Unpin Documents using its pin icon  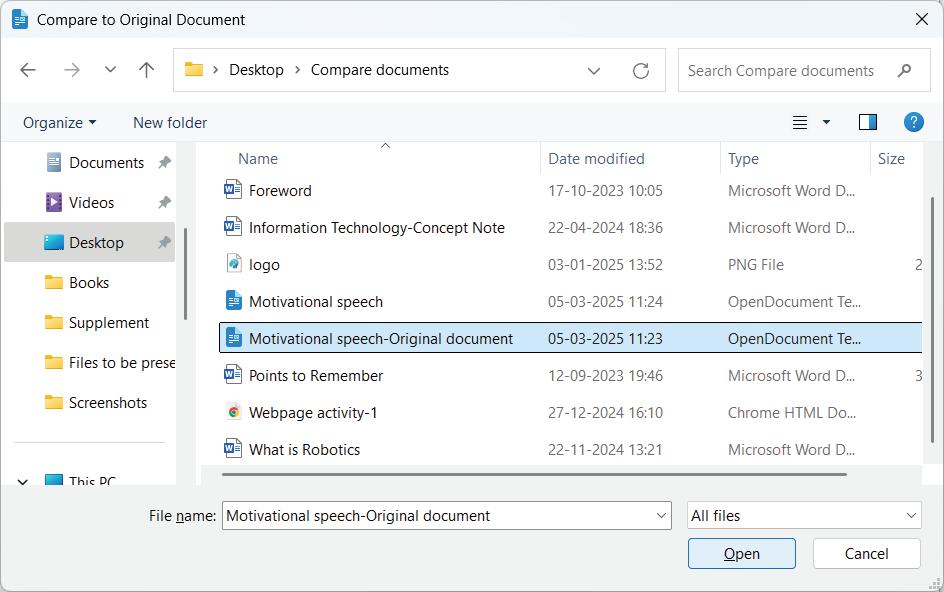[164, 162]
